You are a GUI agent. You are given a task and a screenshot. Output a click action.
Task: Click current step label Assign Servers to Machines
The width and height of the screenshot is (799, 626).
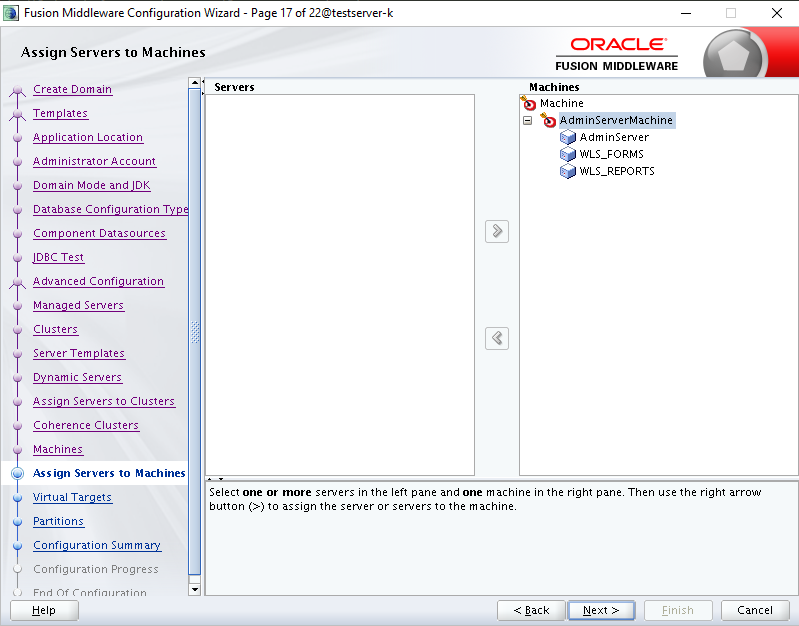tap(109, 473)
